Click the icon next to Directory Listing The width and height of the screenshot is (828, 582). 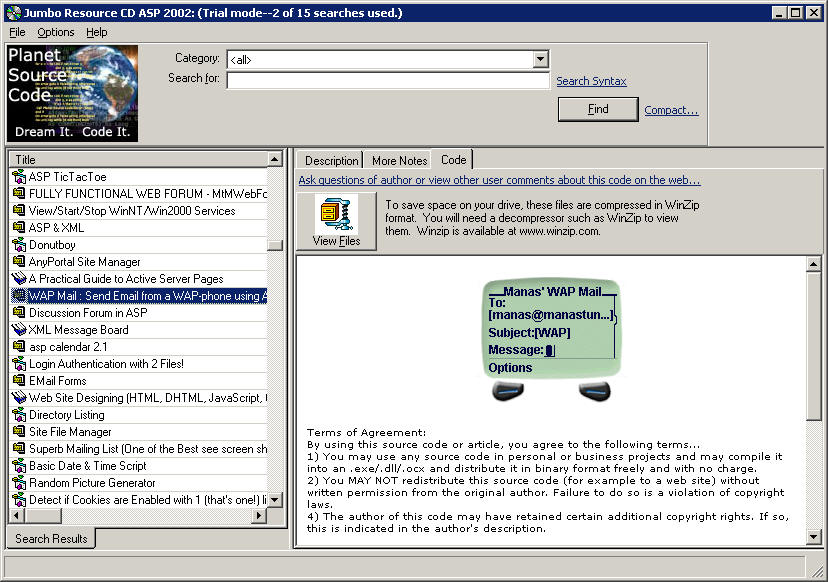(x=19, y=415)
